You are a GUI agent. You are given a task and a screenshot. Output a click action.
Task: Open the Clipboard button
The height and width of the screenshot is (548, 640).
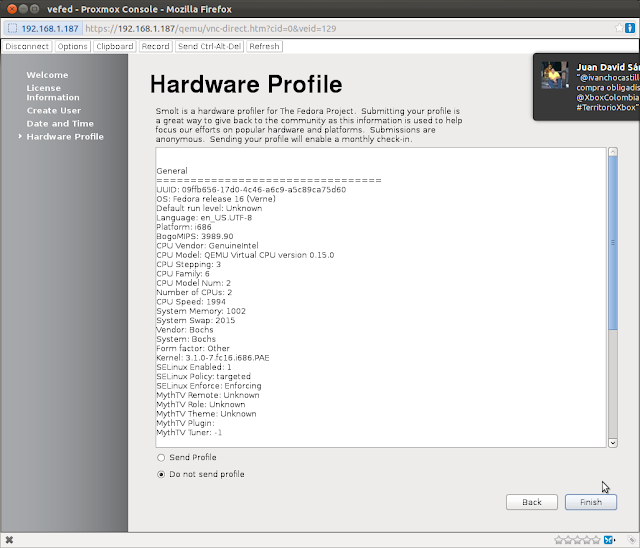[115, 46]
